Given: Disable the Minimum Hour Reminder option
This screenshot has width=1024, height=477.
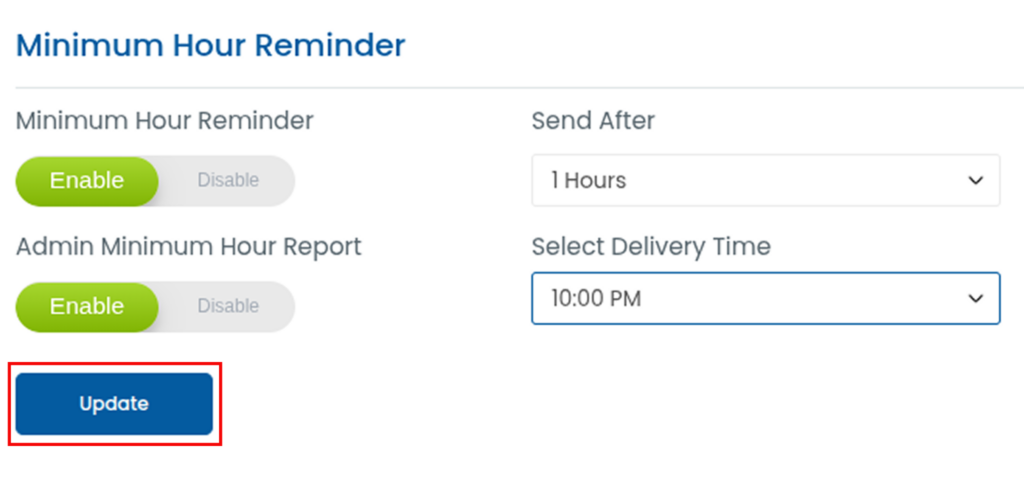Looking at the screenshot, I should pyautogui.click(x=228, y=181).
